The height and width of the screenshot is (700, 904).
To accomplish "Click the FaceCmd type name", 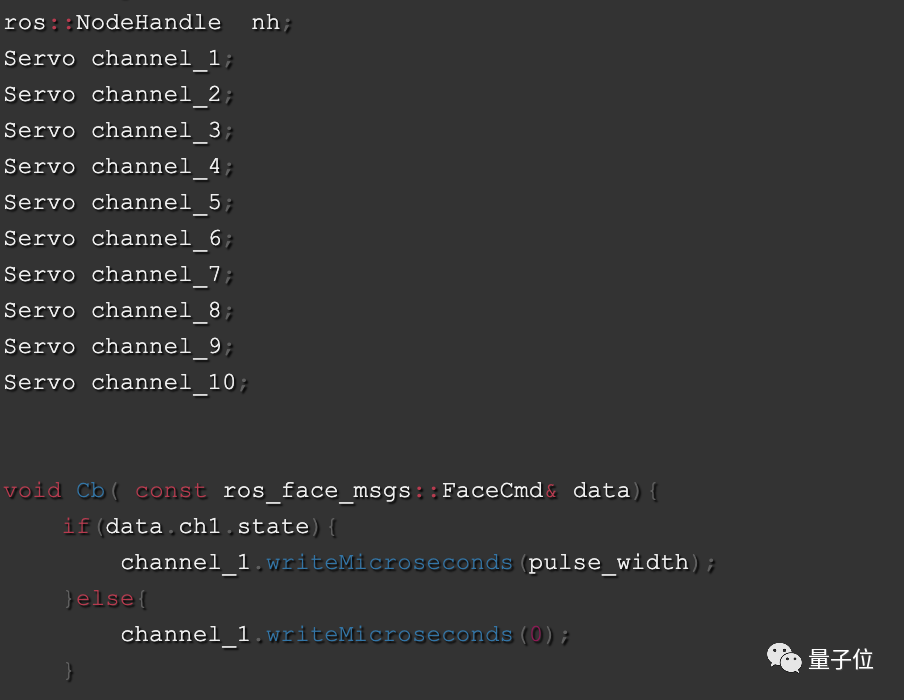I will tap(491, 490).
